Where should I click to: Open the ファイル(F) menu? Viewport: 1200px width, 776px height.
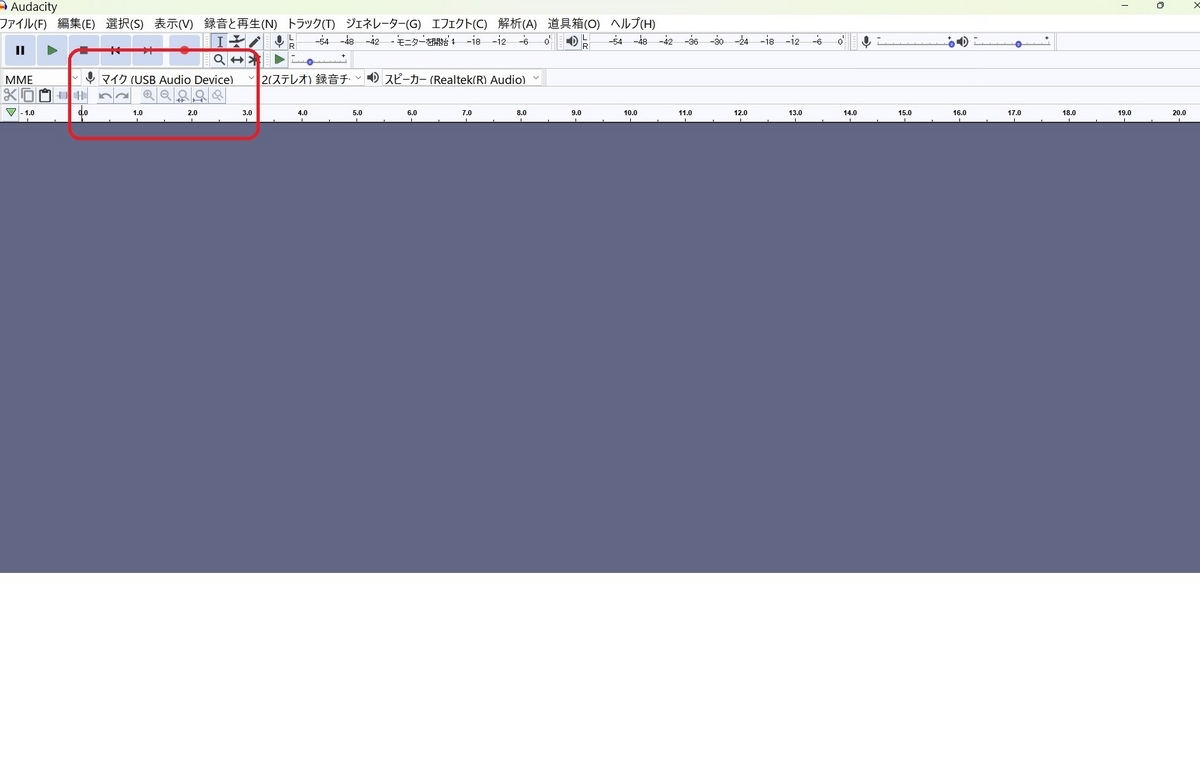click(23, 24)
